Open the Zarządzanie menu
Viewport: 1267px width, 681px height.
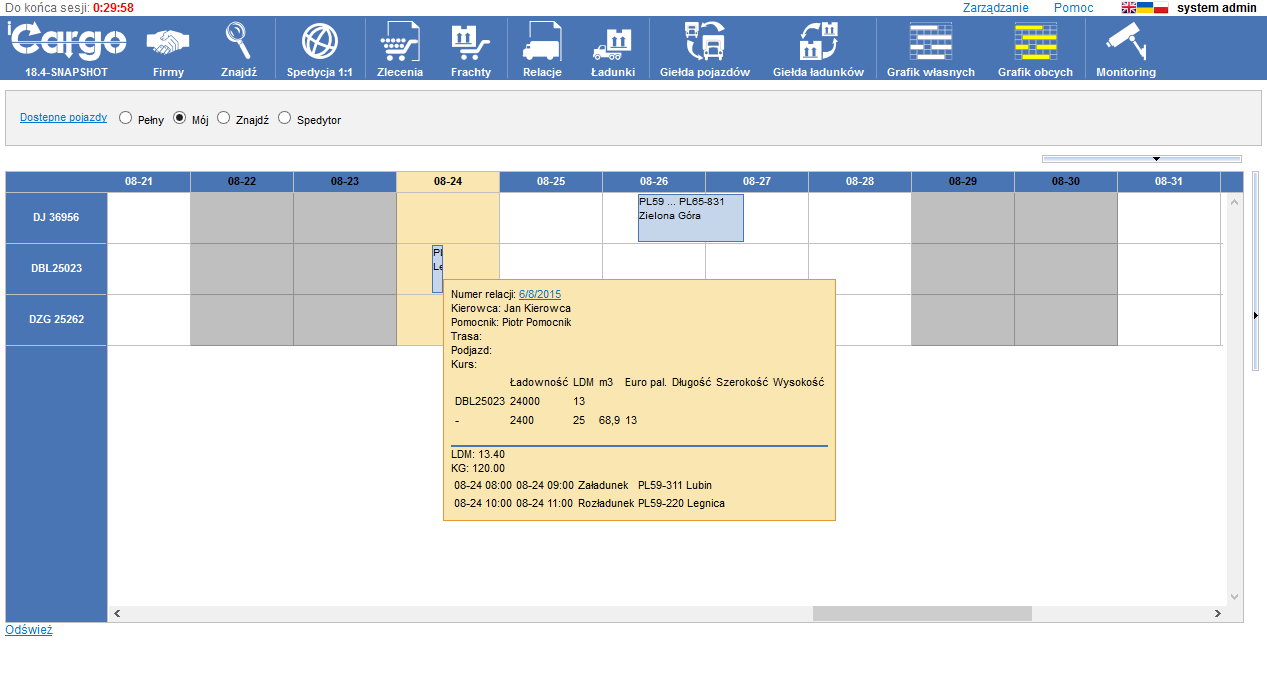tap(995, 8)
